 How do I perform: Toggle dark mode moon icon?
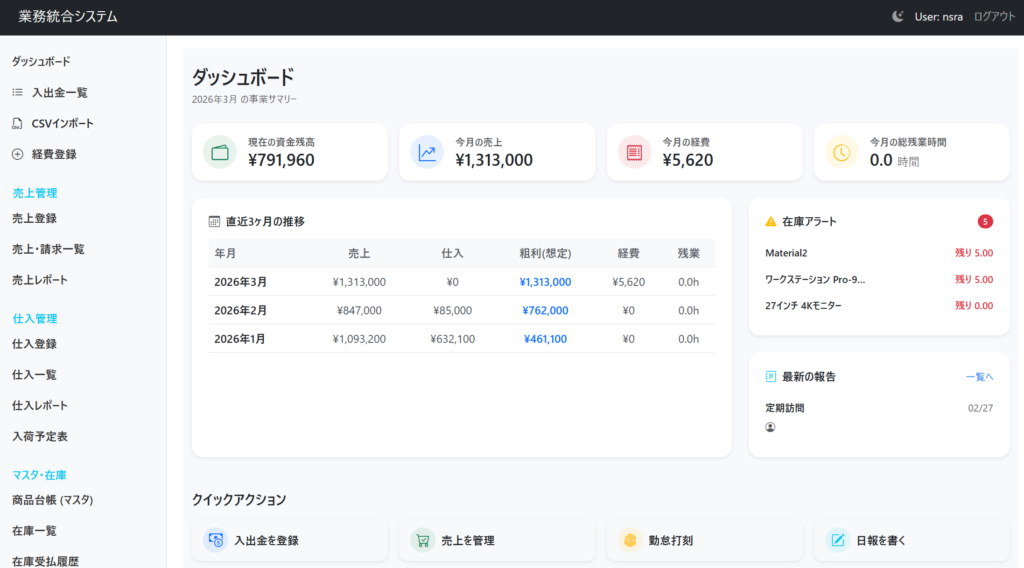(898, 16)
